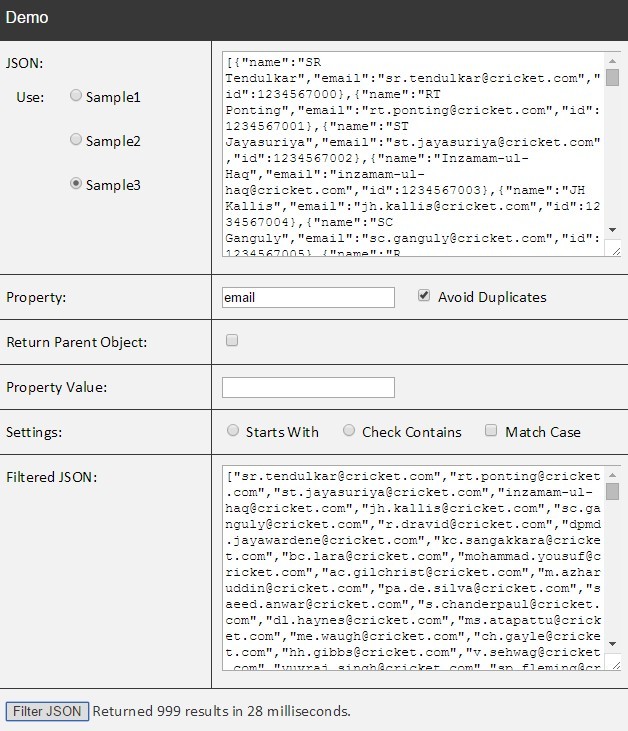Viewport: 628px width, 731px height.
Task: Select the Starts With radio option
Action: (x=233, y=431)
